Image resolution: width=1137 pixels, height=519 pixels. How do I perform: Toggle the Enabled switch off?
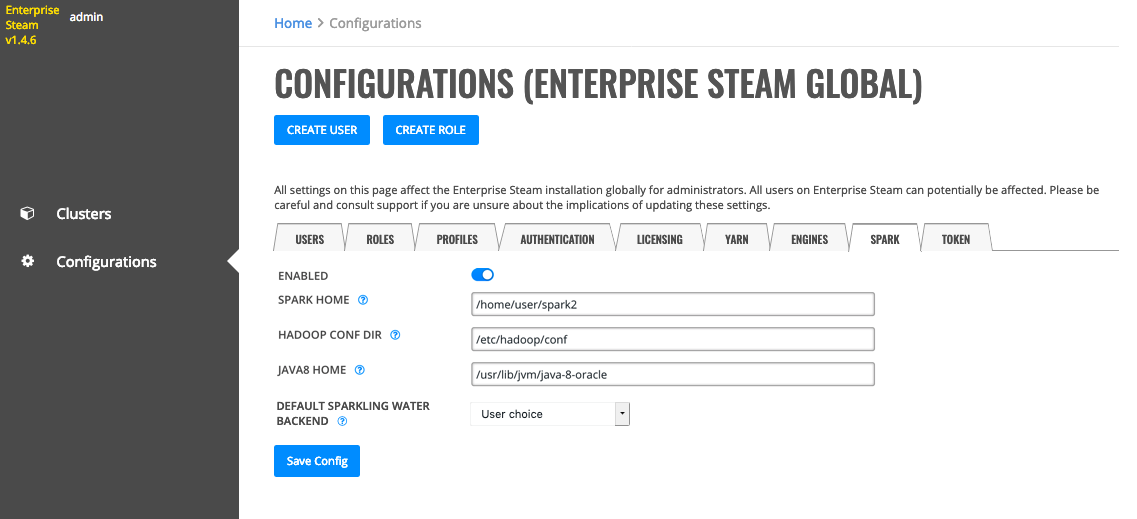482,275
